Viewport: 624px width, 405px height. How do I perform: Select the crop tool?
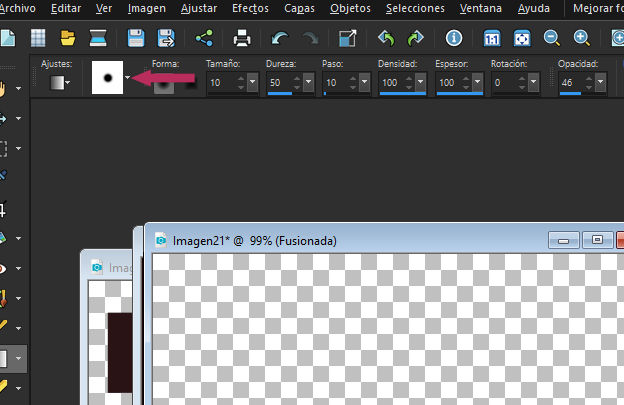(3, 208)
